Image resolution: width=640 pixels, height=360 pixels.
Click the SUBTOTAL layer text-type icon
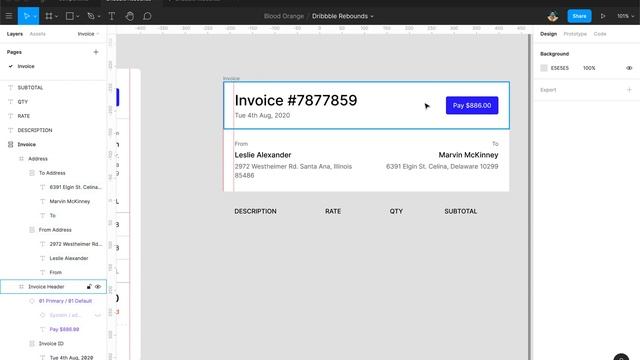[11, 88]
